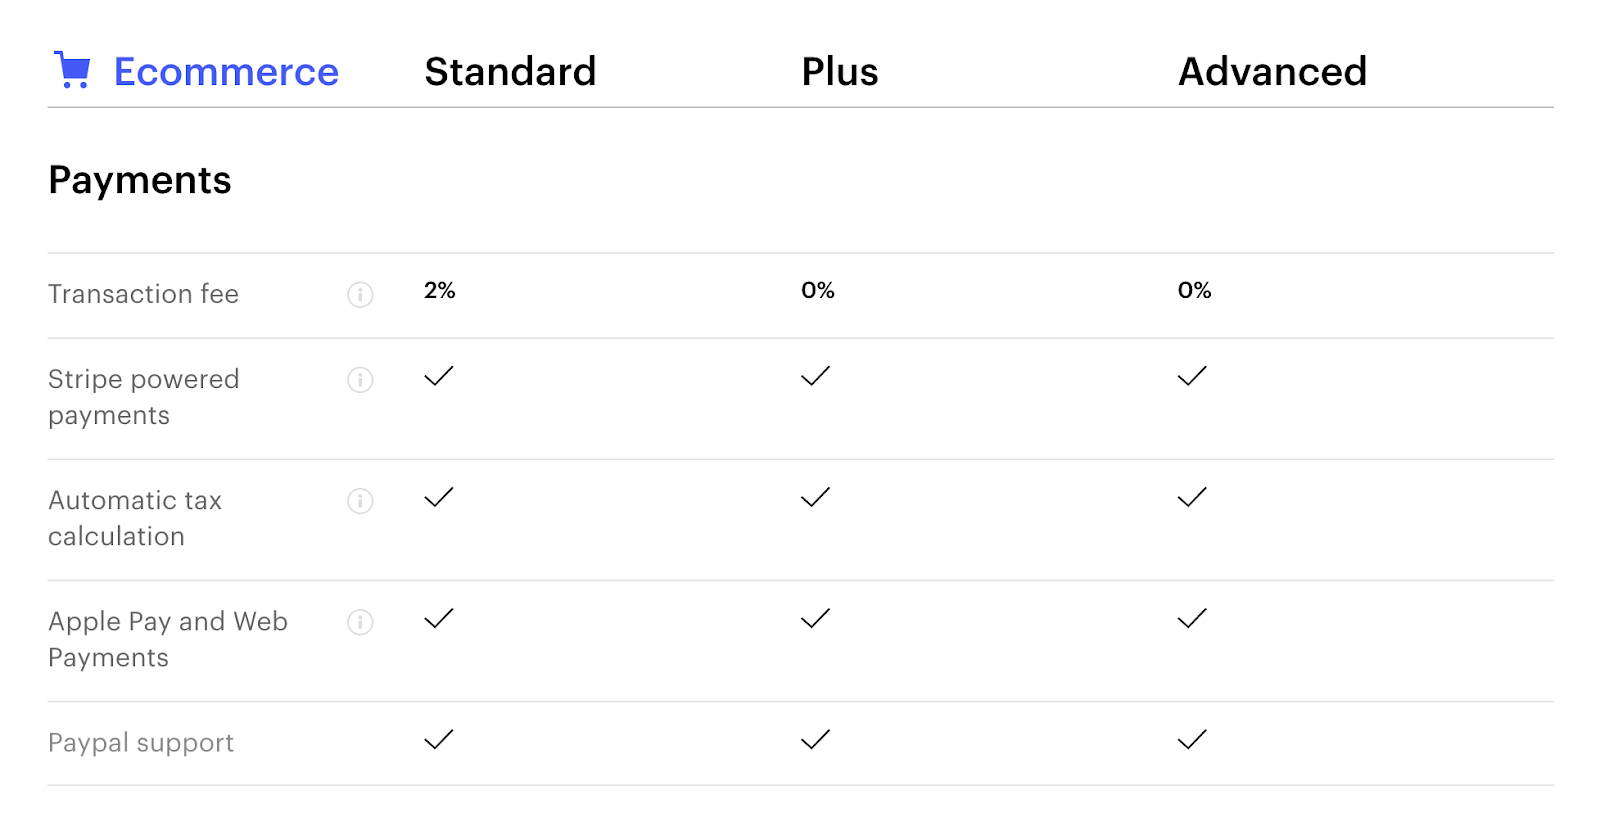Select the Plus plan column header
1600x840 pixels.
840,72
